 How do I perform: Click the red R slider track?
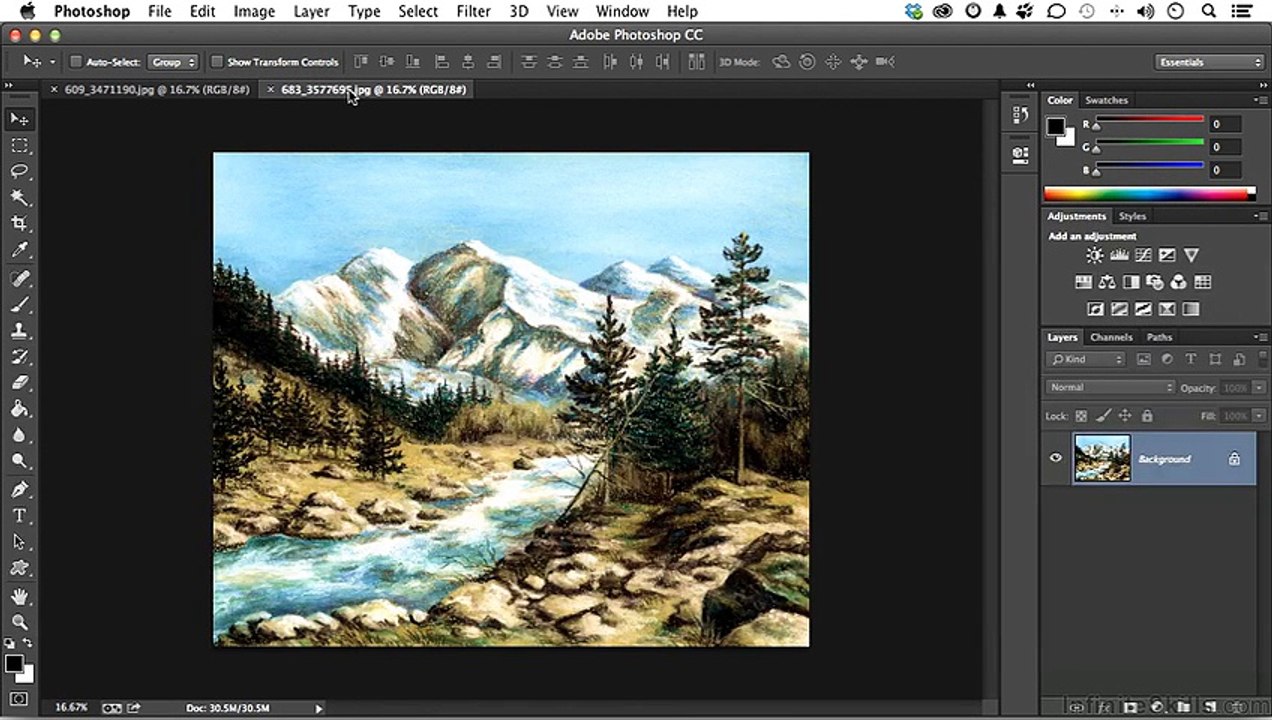tap(1148, 121)
